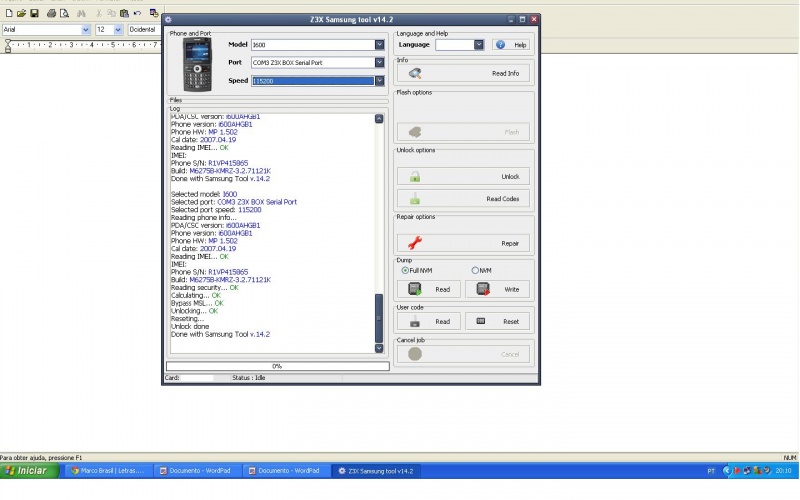Click log line 'Calculating... OK'

coord(196,295)
